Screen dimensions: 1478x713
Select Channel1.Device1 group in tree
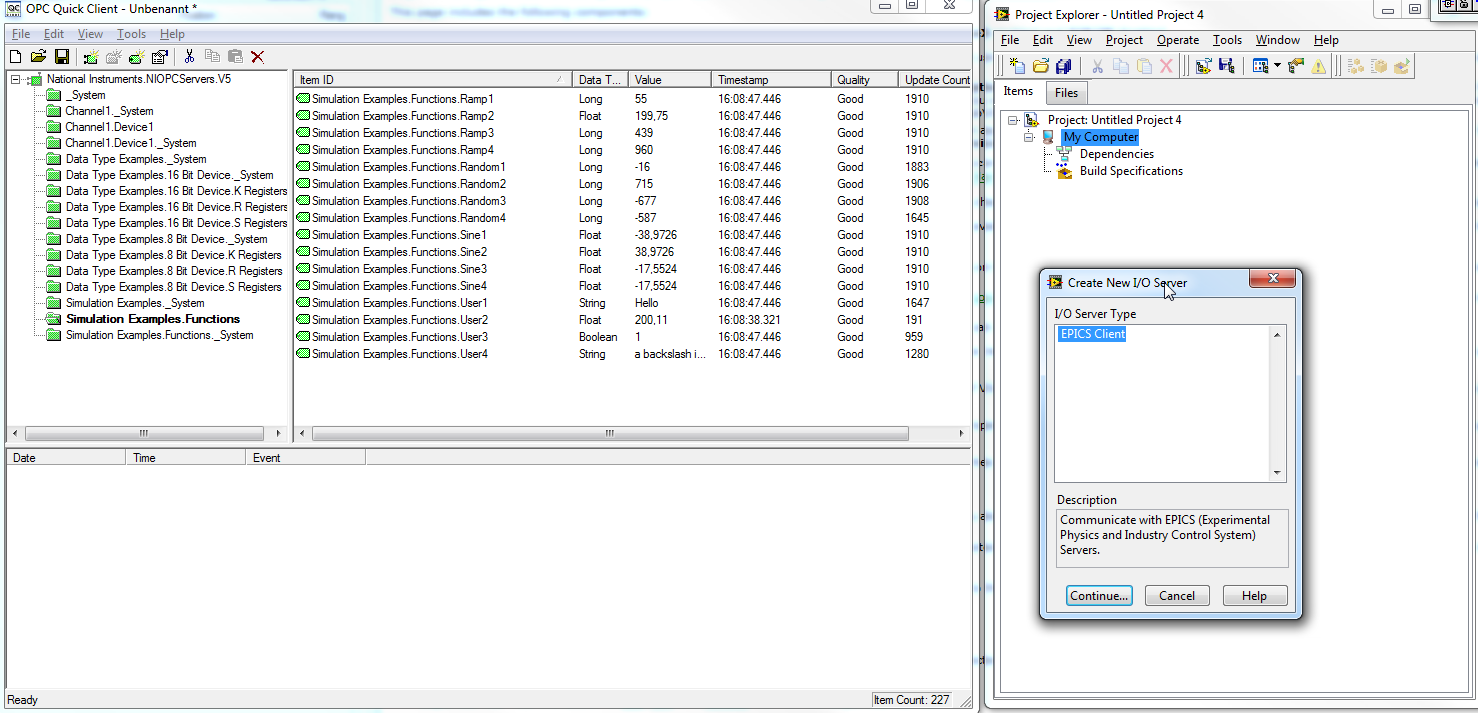[x=110, y=127]
